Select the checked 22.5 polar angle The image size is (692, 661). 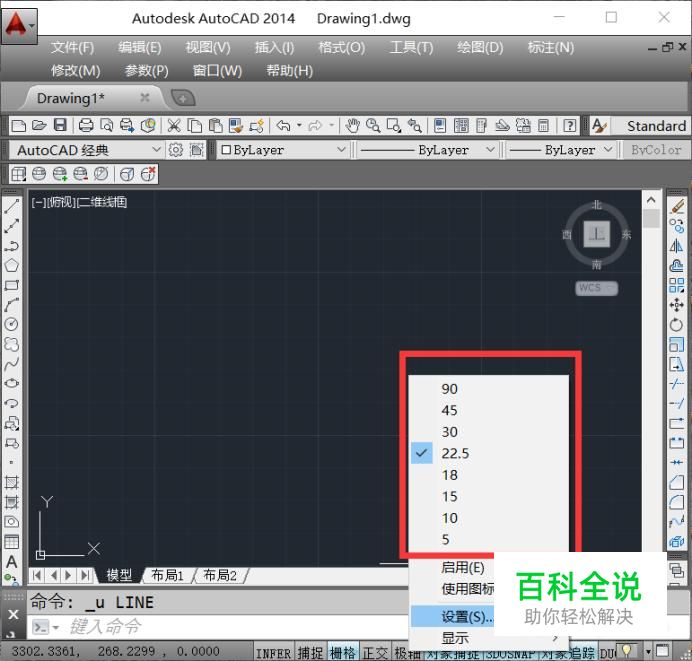(x=489, y=454)
